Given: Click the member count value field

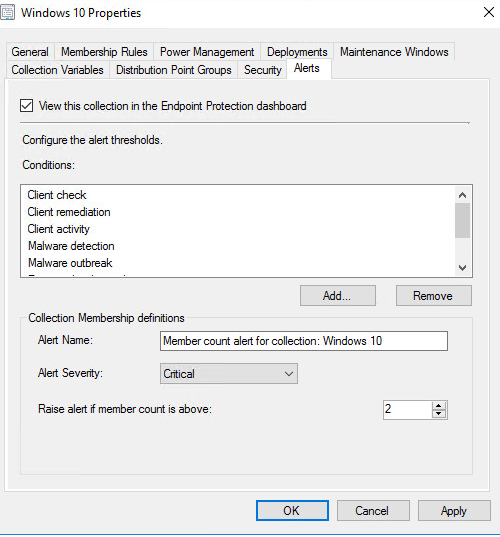Looking at the screenshot, I should coord(408,410).
